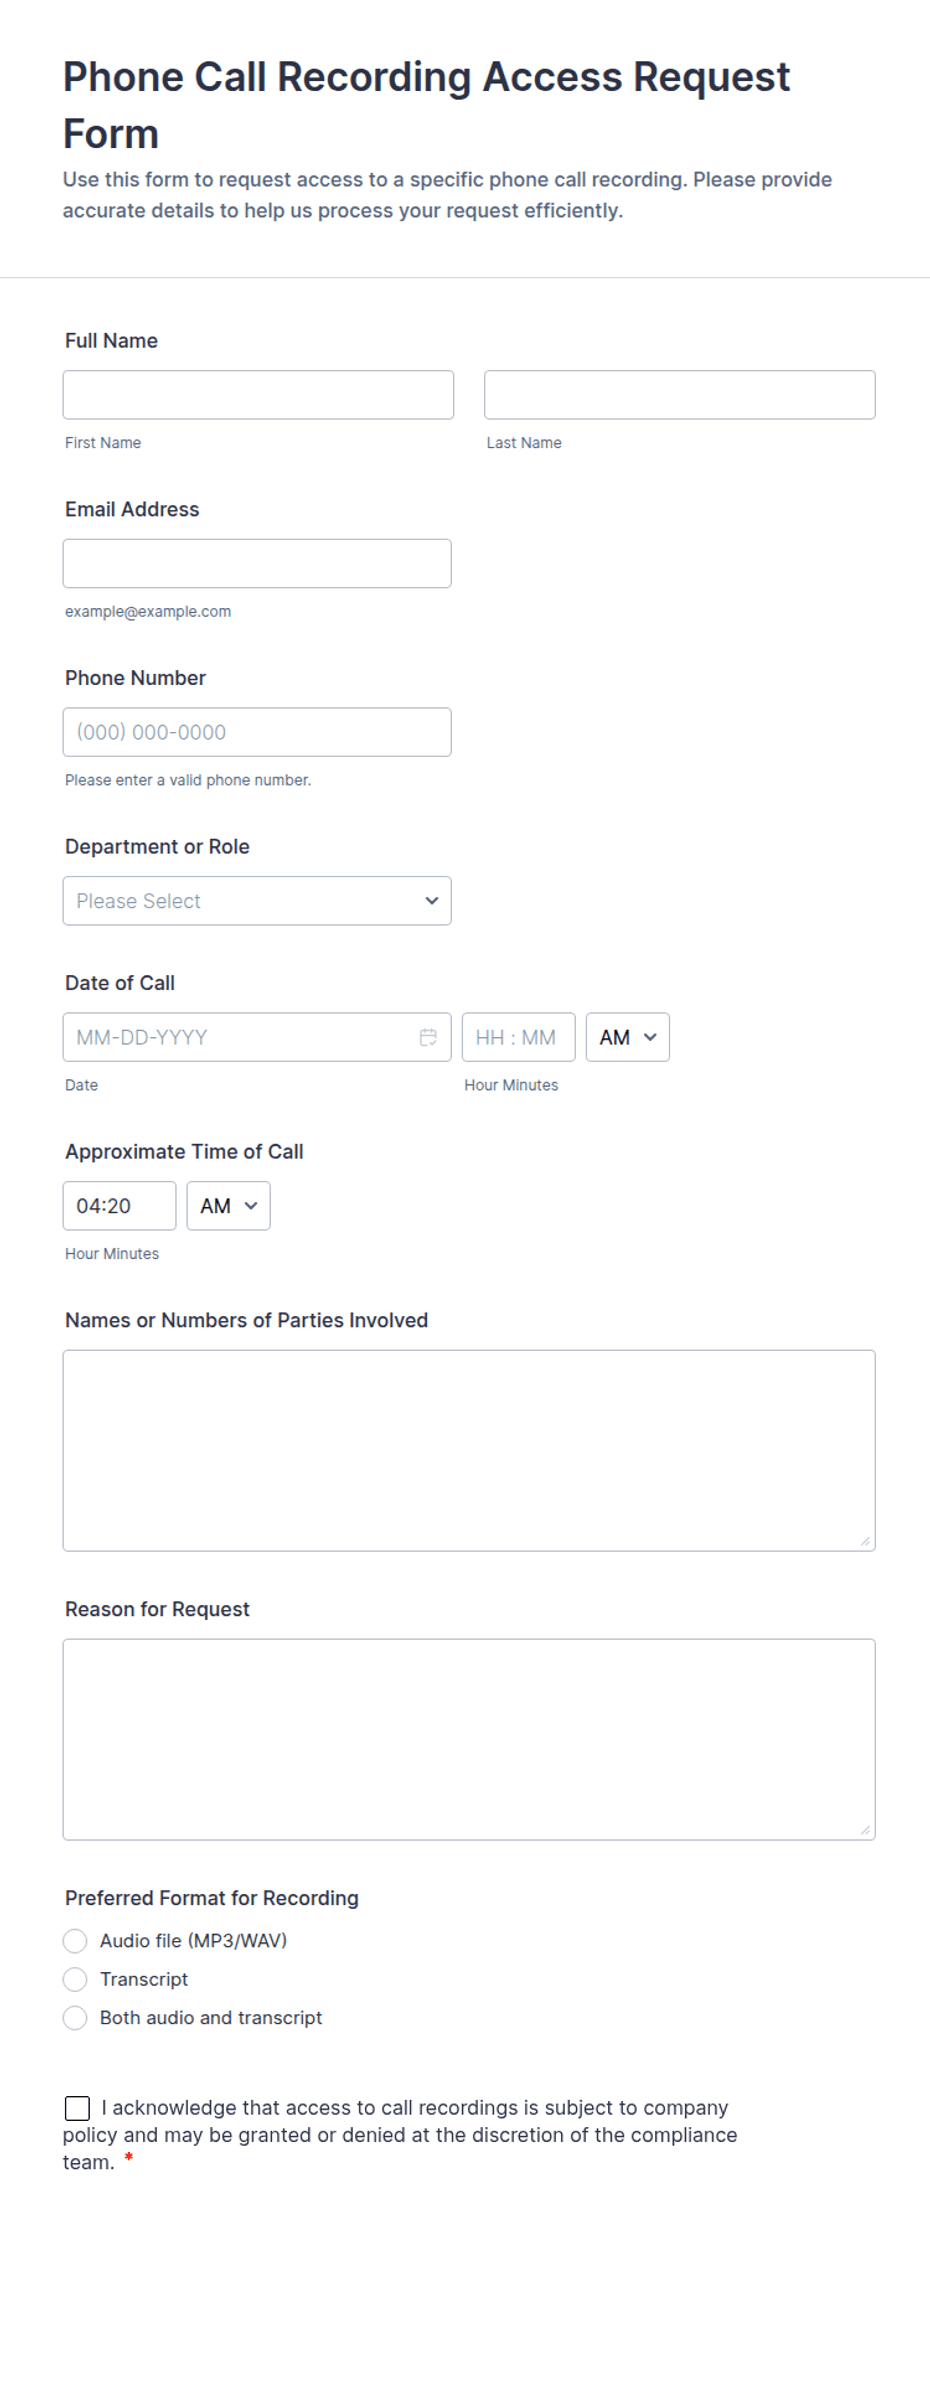Viewport: 930px width, 2381px height.
Task: Click the 04:20 approximate time field
Action: tap(120, 1206)
